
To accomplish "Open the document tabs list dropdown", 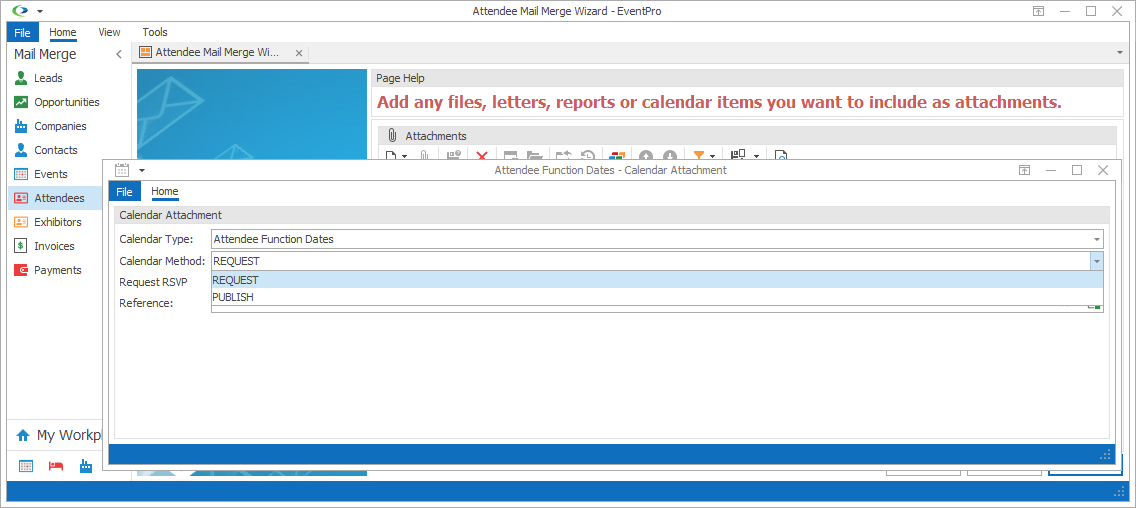I will tap(1121, 53).
